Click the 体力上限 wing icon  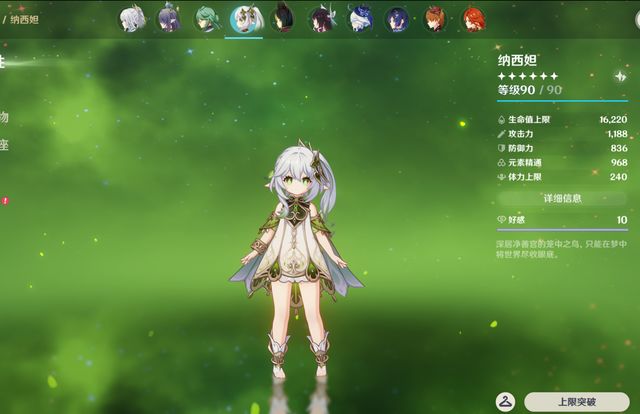click(502, 177)
